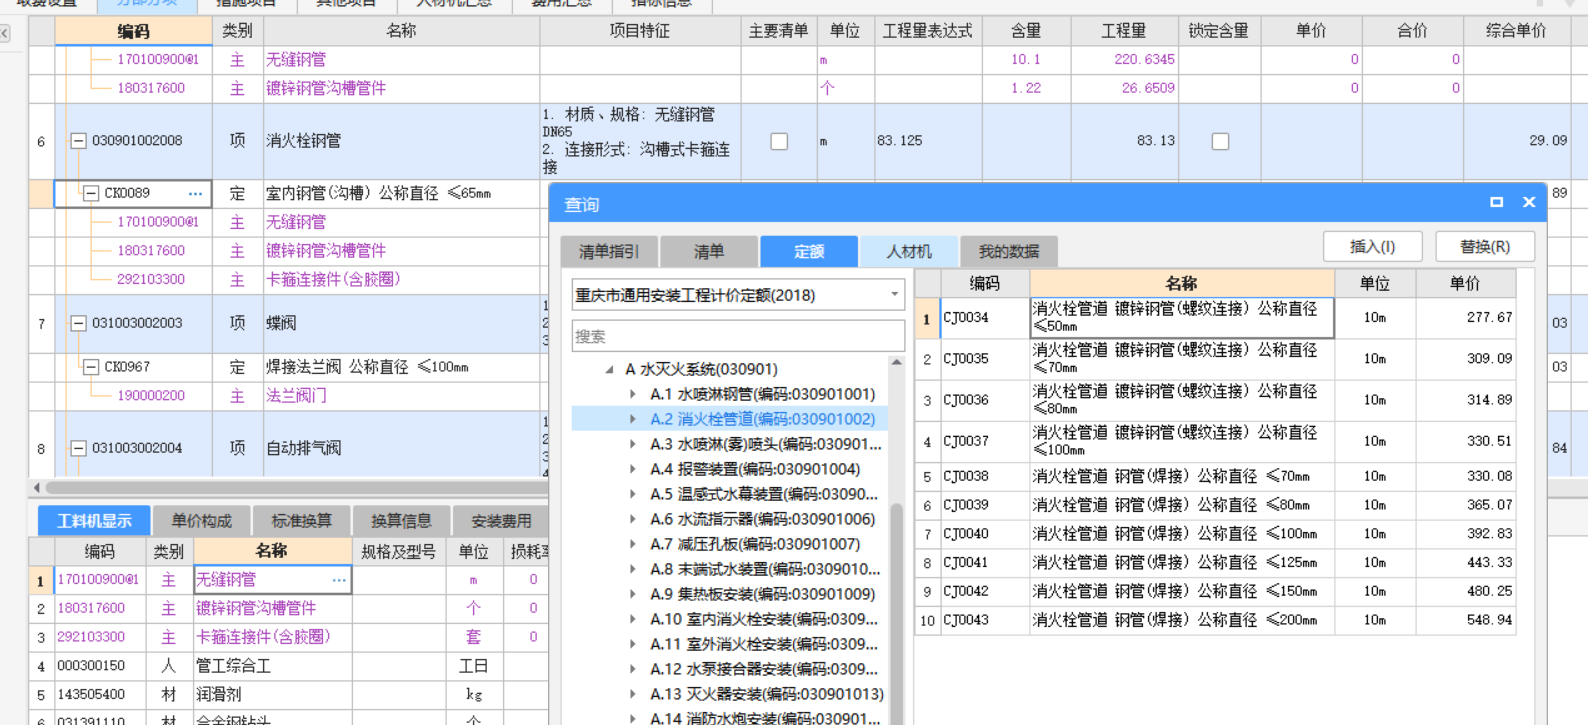Screen dimensions: 1588x725
Task: Select A.10 室内消火栓安装 tree item
Action: coord(764,619)
